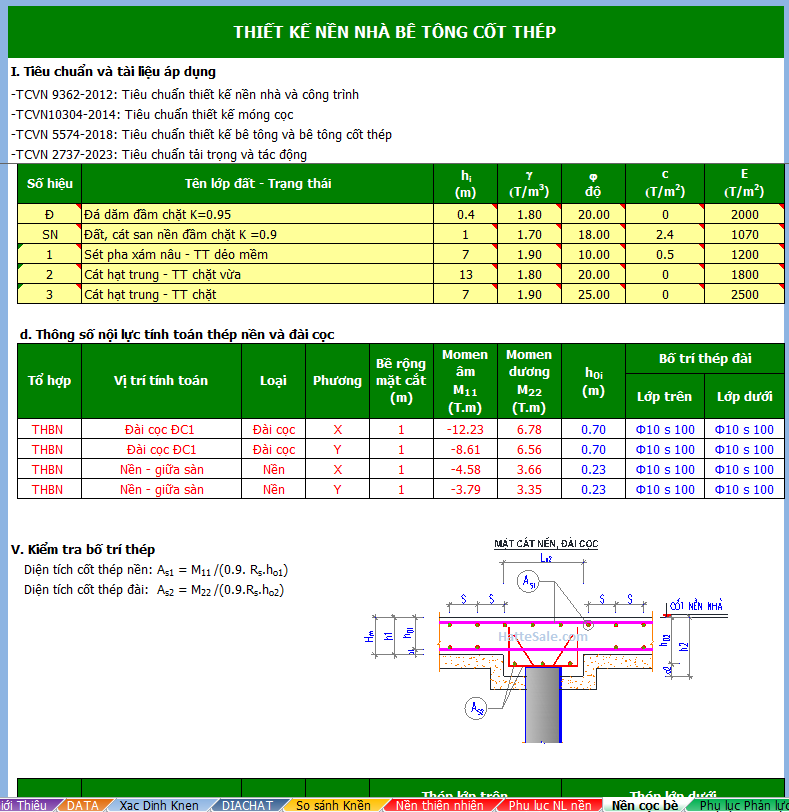Viewport: 789px width, 812px height.
Task: Click formula Diện tích cốt thép nền As1
Action: pyautogui.click(x=156, y=570)
